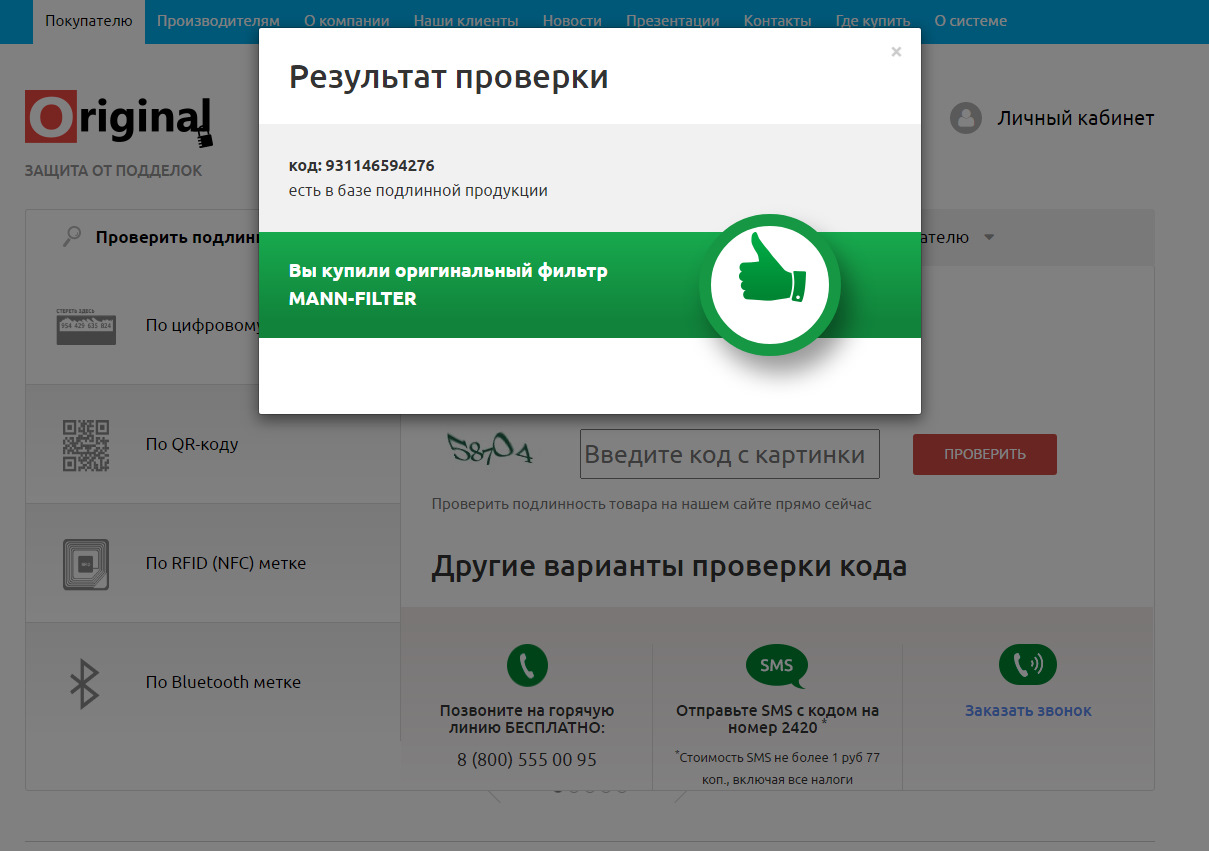Click ЗАЩИТА ОТ ПОДДЕЛОК tagline
1209x851 pixels.
[113, 171]
